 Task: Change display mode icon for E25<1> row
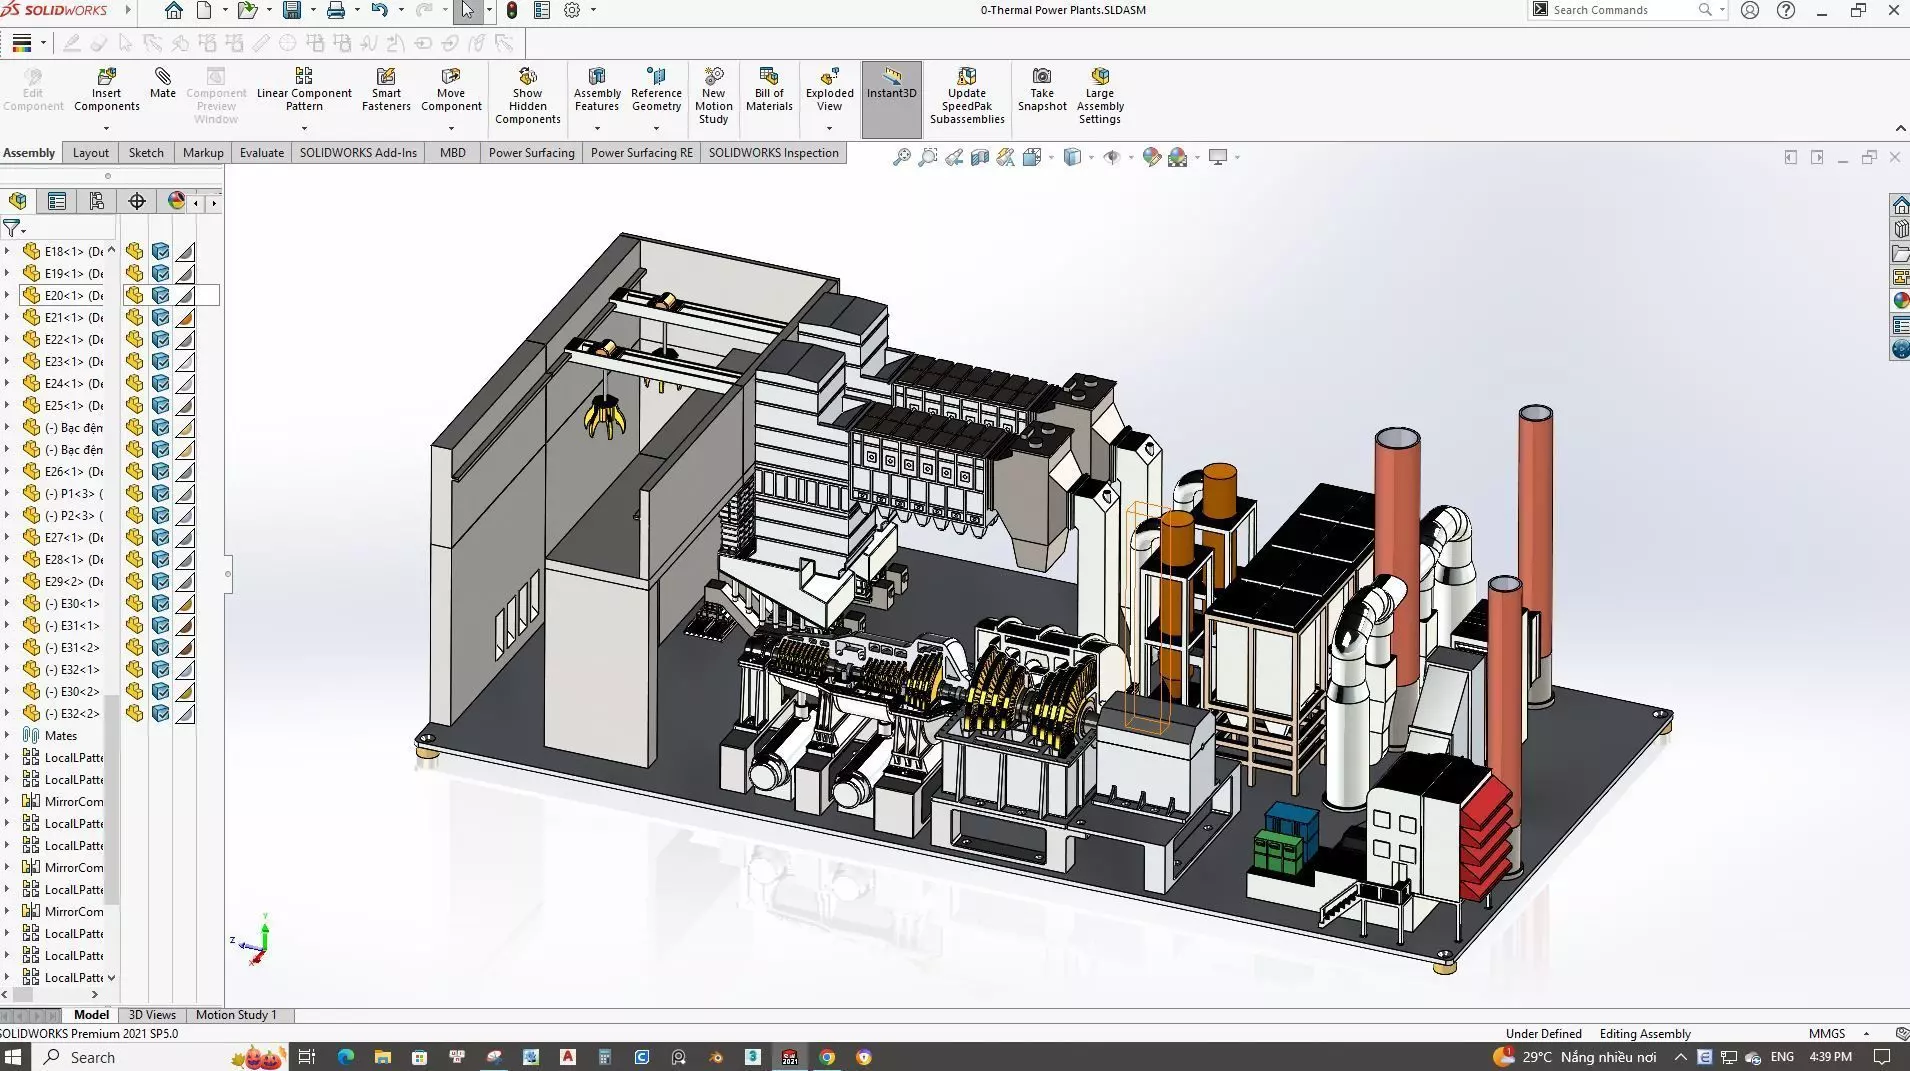160,405
